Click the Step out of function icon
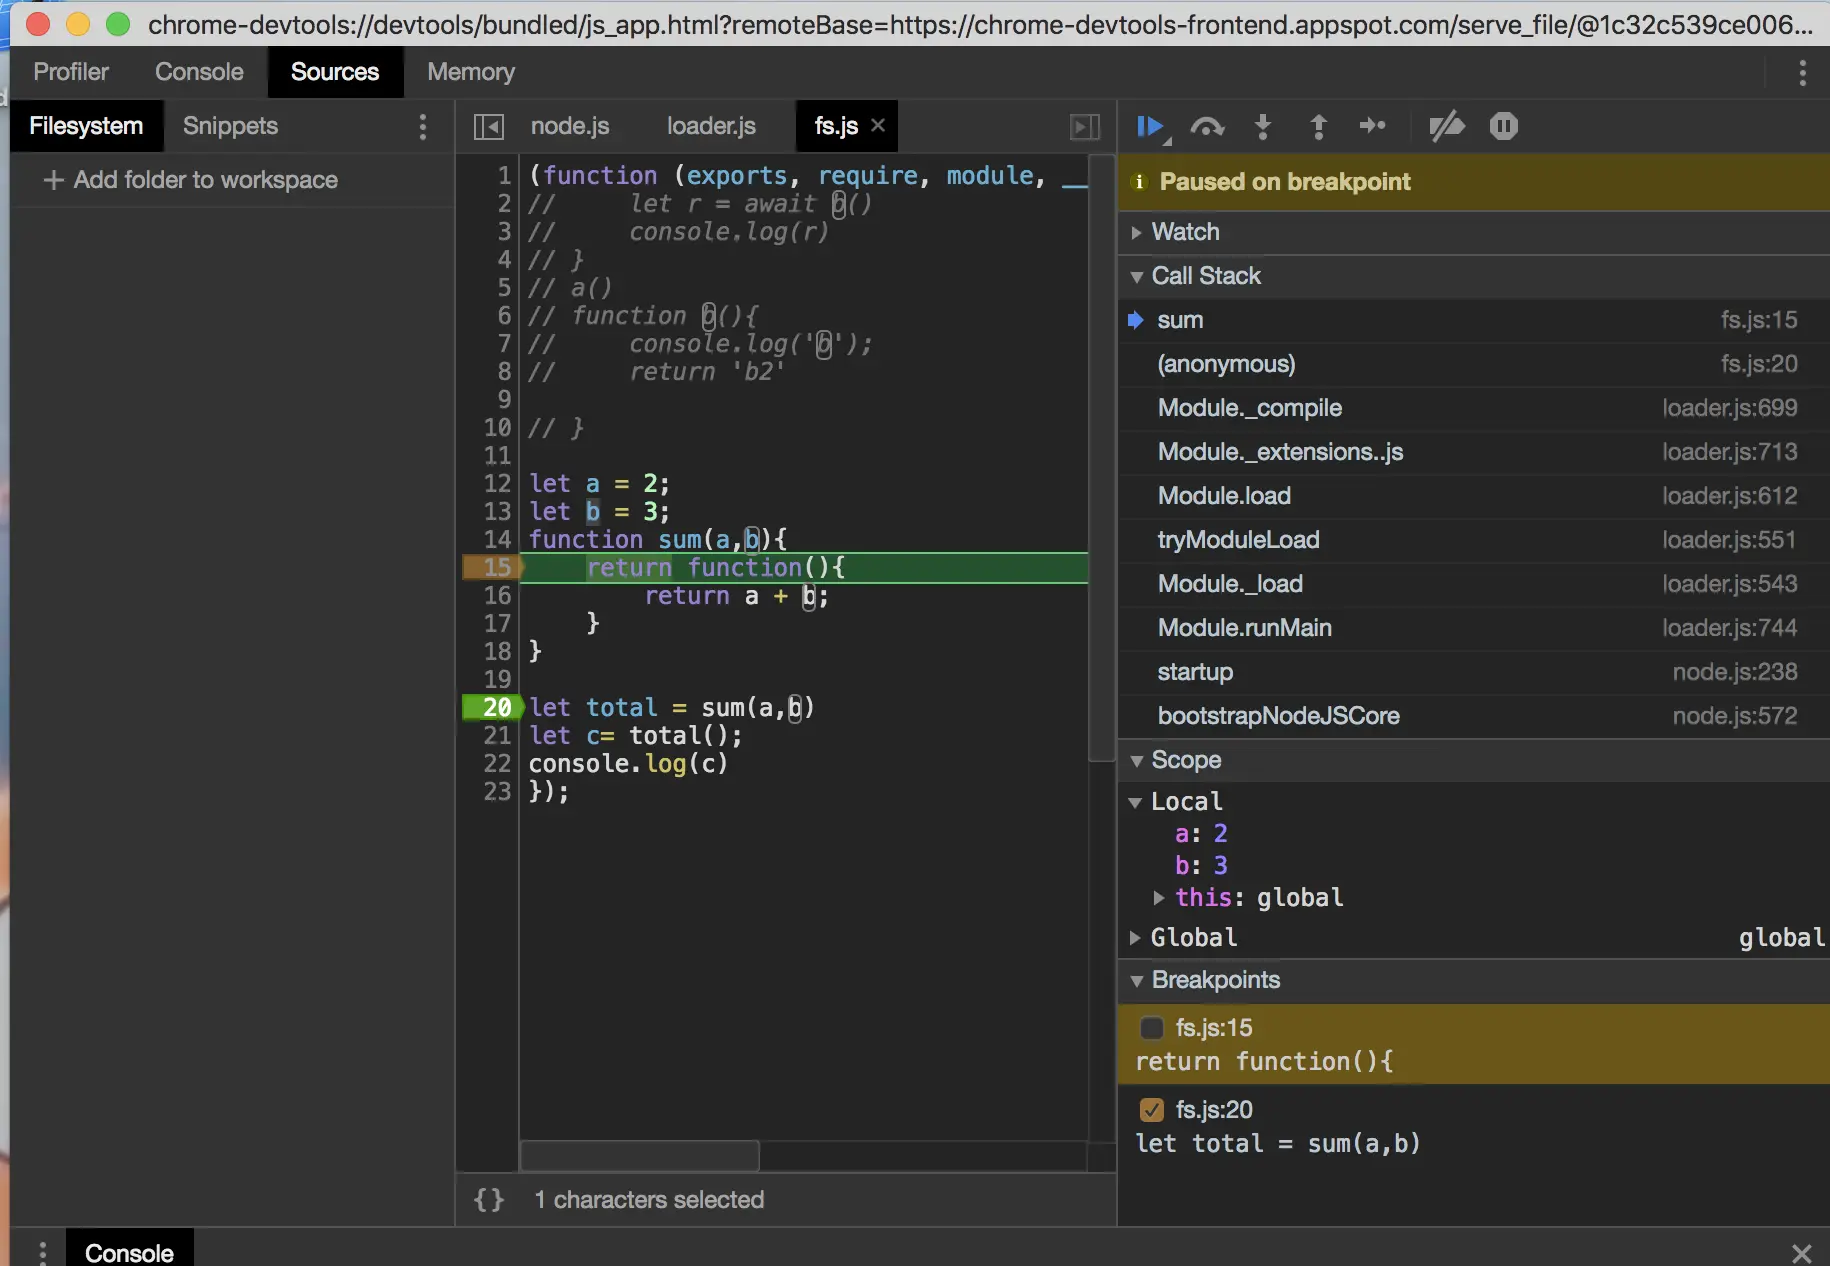This screenshot has width=1830, height=1266. tap(1318, 127)
